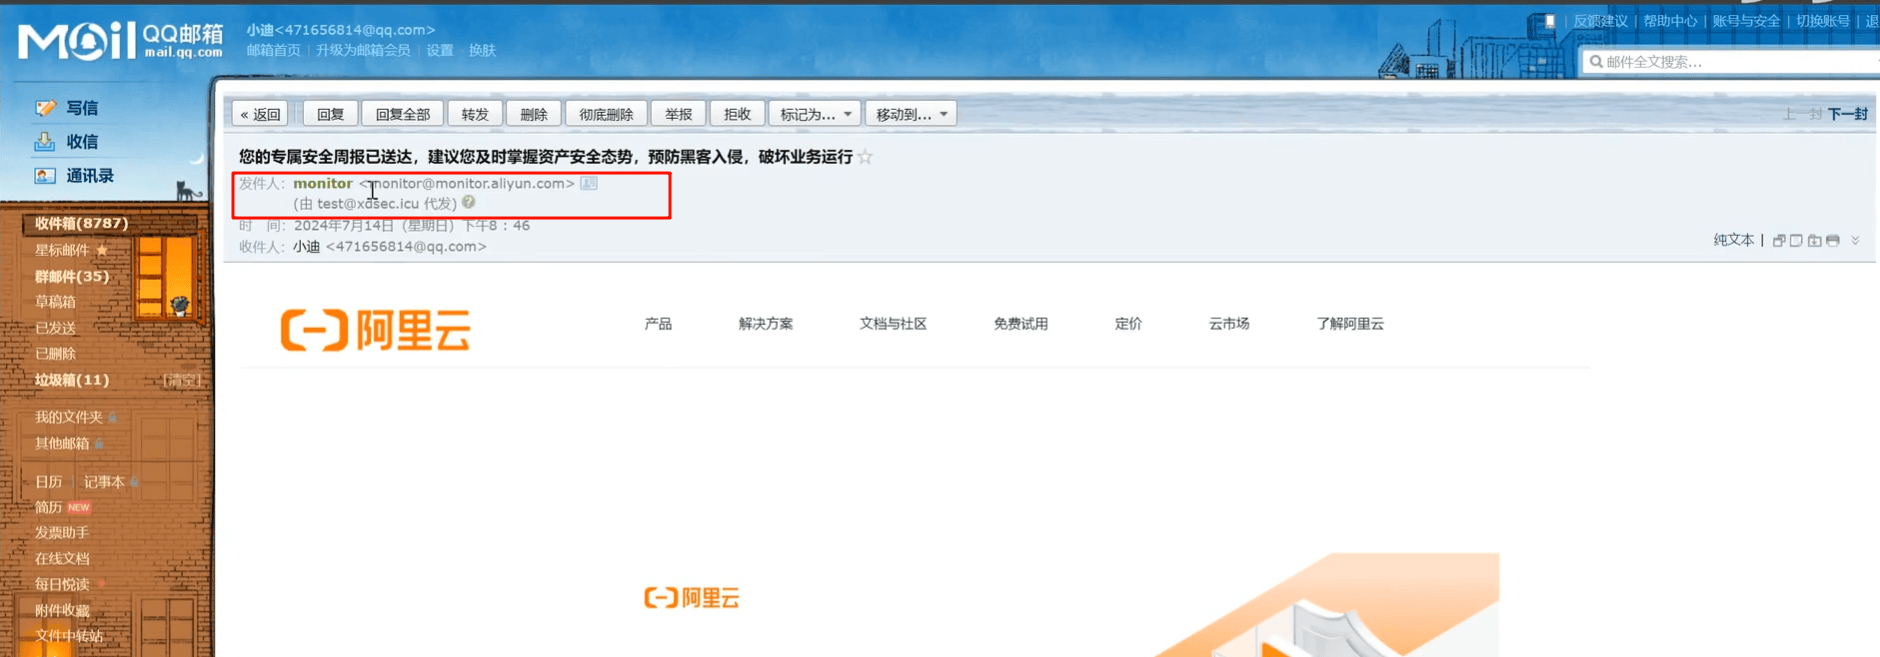
Task: Expand the double-chevron more options
Action: click(x=1856, y=240)
